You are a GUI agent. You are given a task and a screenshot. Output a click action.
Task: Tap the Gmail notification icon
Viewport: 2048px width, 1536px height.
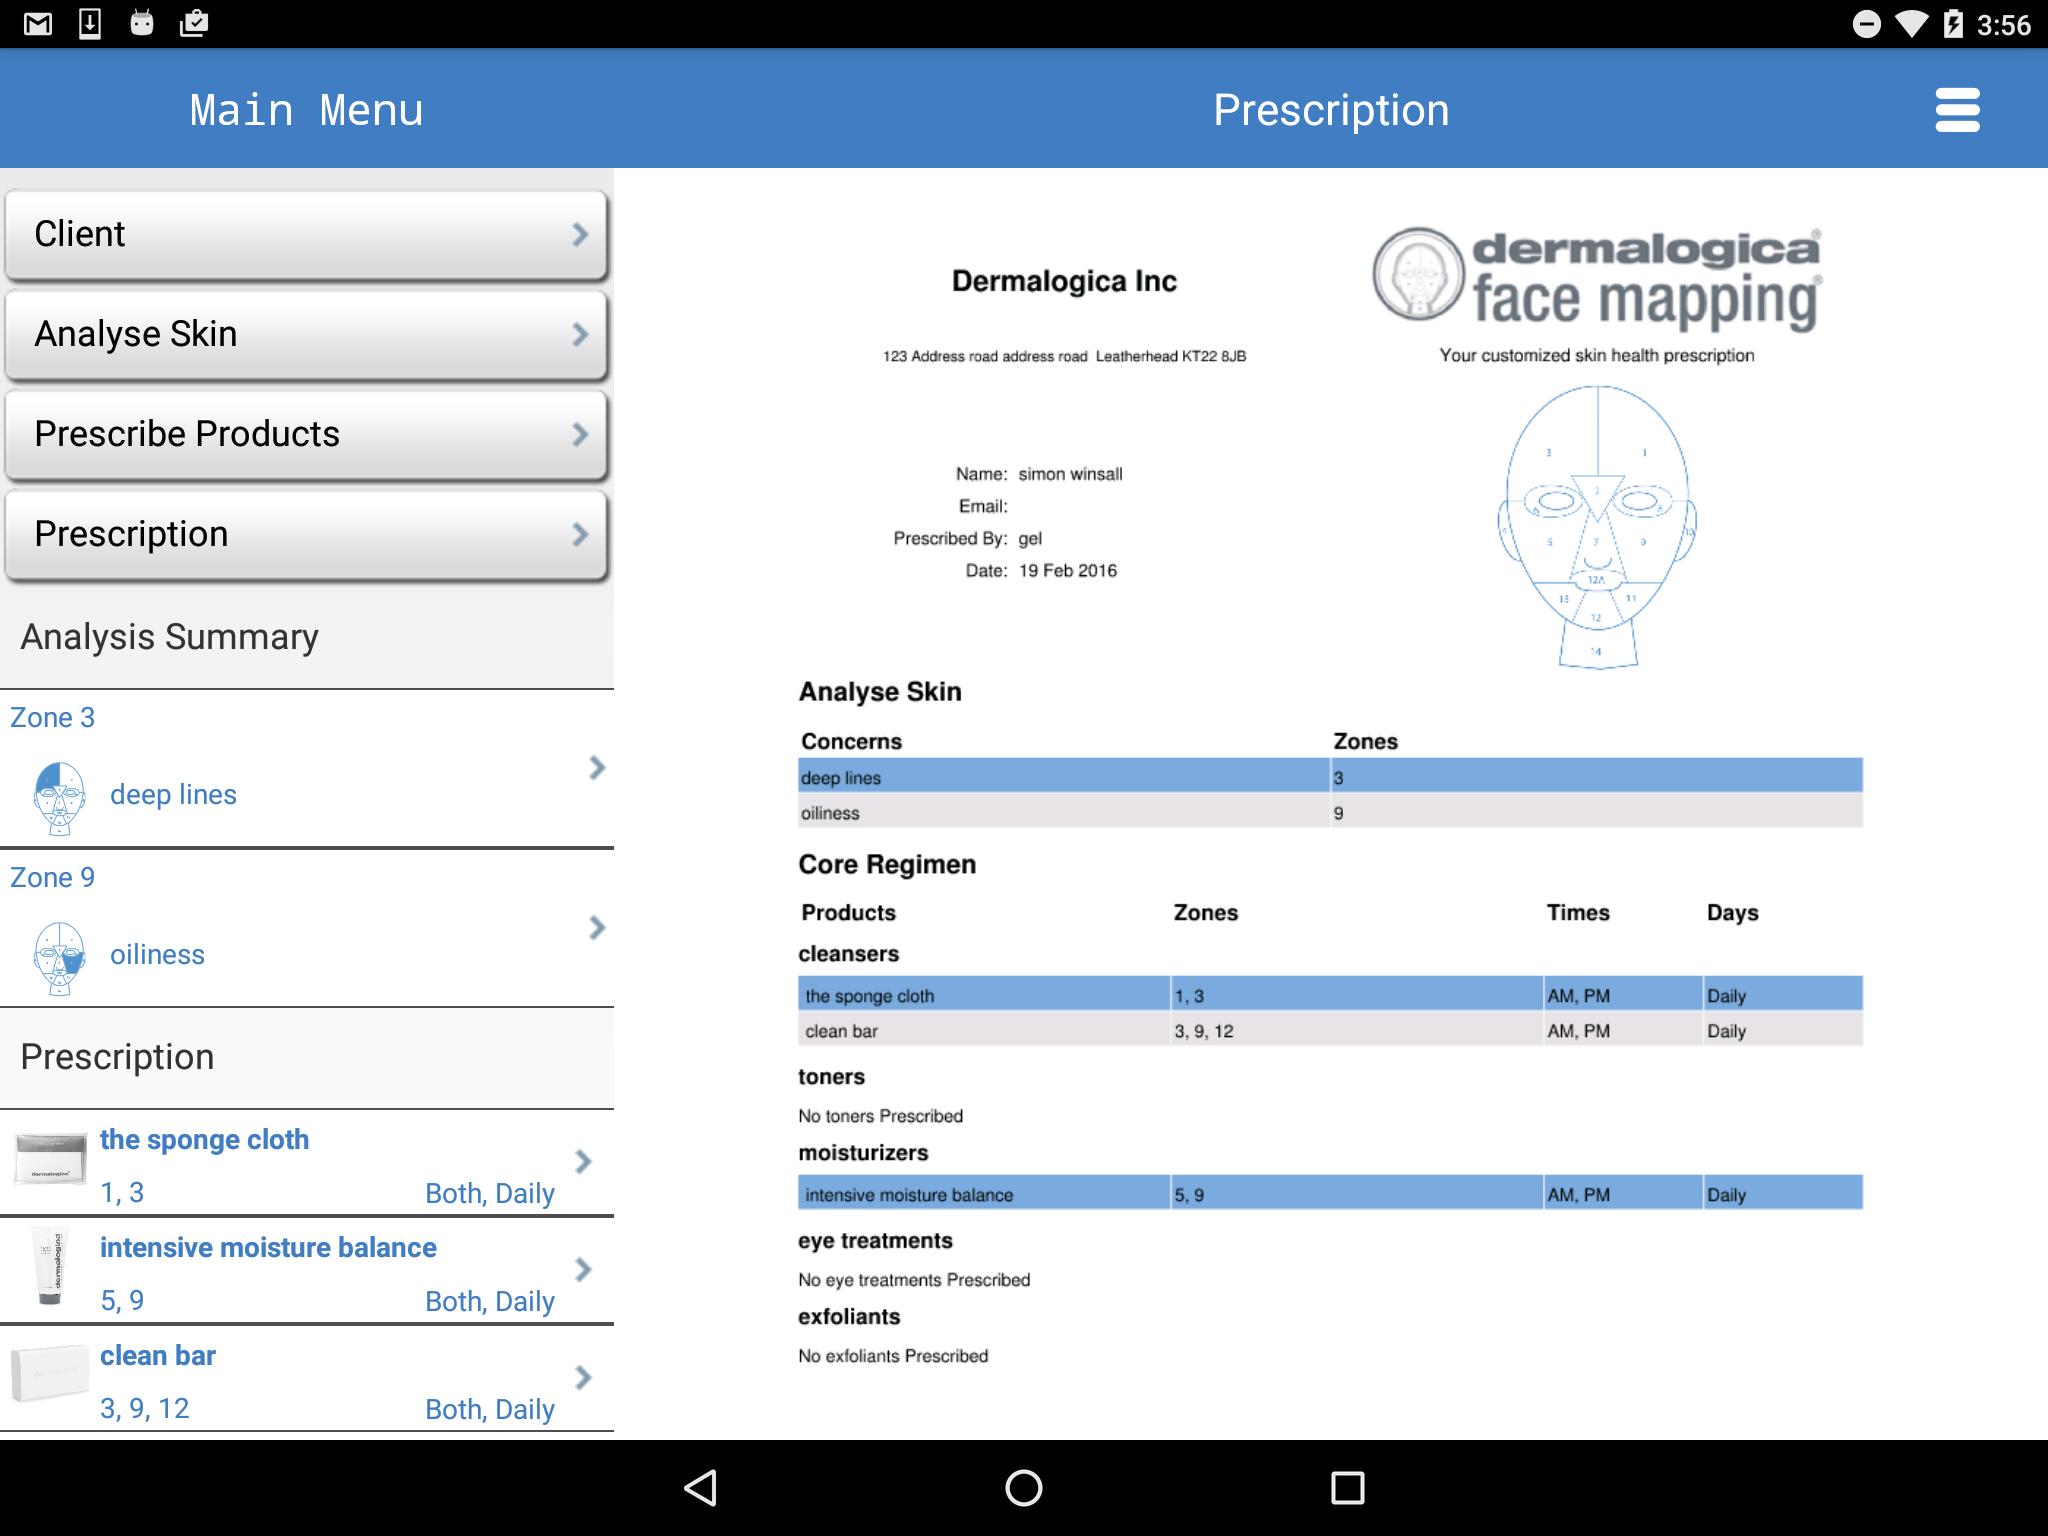[38, 24]
